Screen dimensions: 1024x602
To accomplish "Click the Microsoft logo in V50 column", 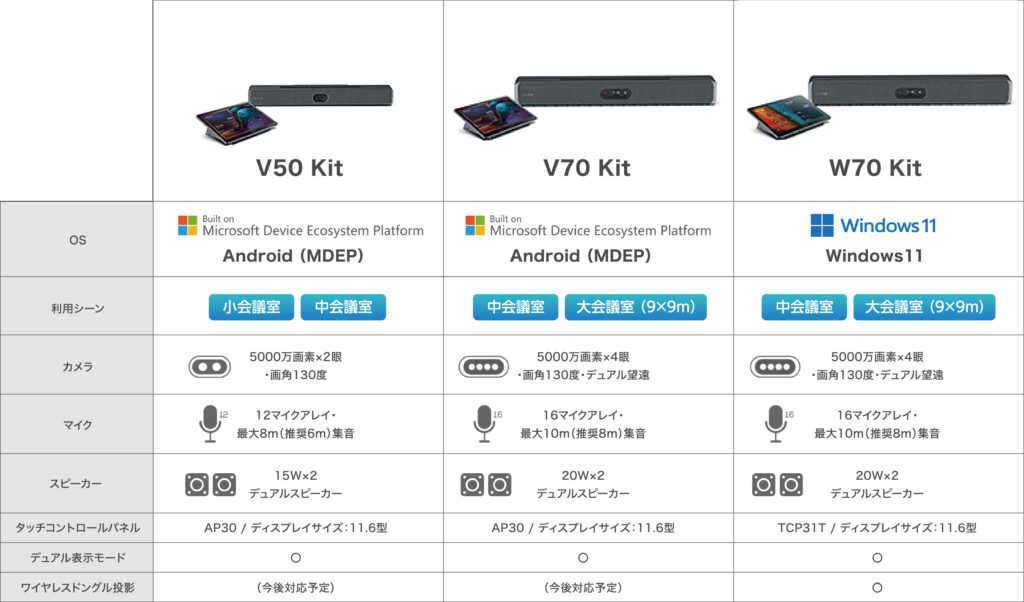I will tap(187, 226).
